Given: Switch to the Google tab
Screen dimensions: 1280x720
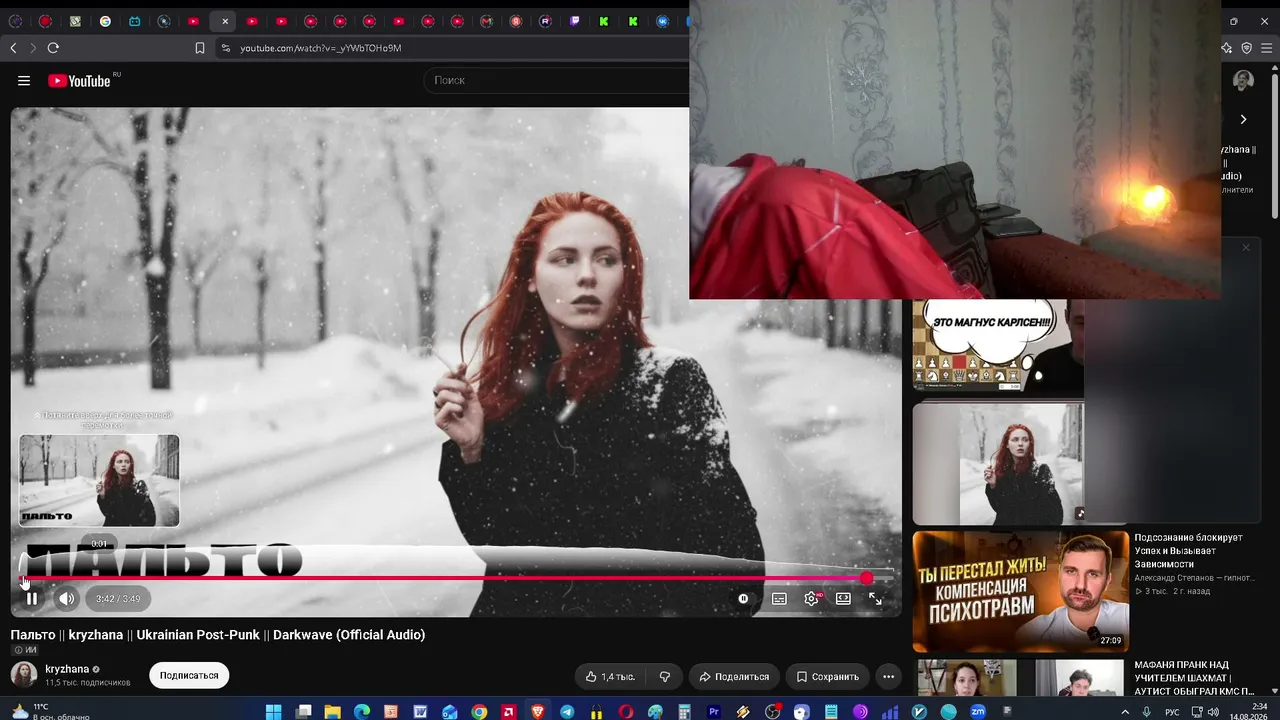Looking at the screenshot, I should click(105, 21).
